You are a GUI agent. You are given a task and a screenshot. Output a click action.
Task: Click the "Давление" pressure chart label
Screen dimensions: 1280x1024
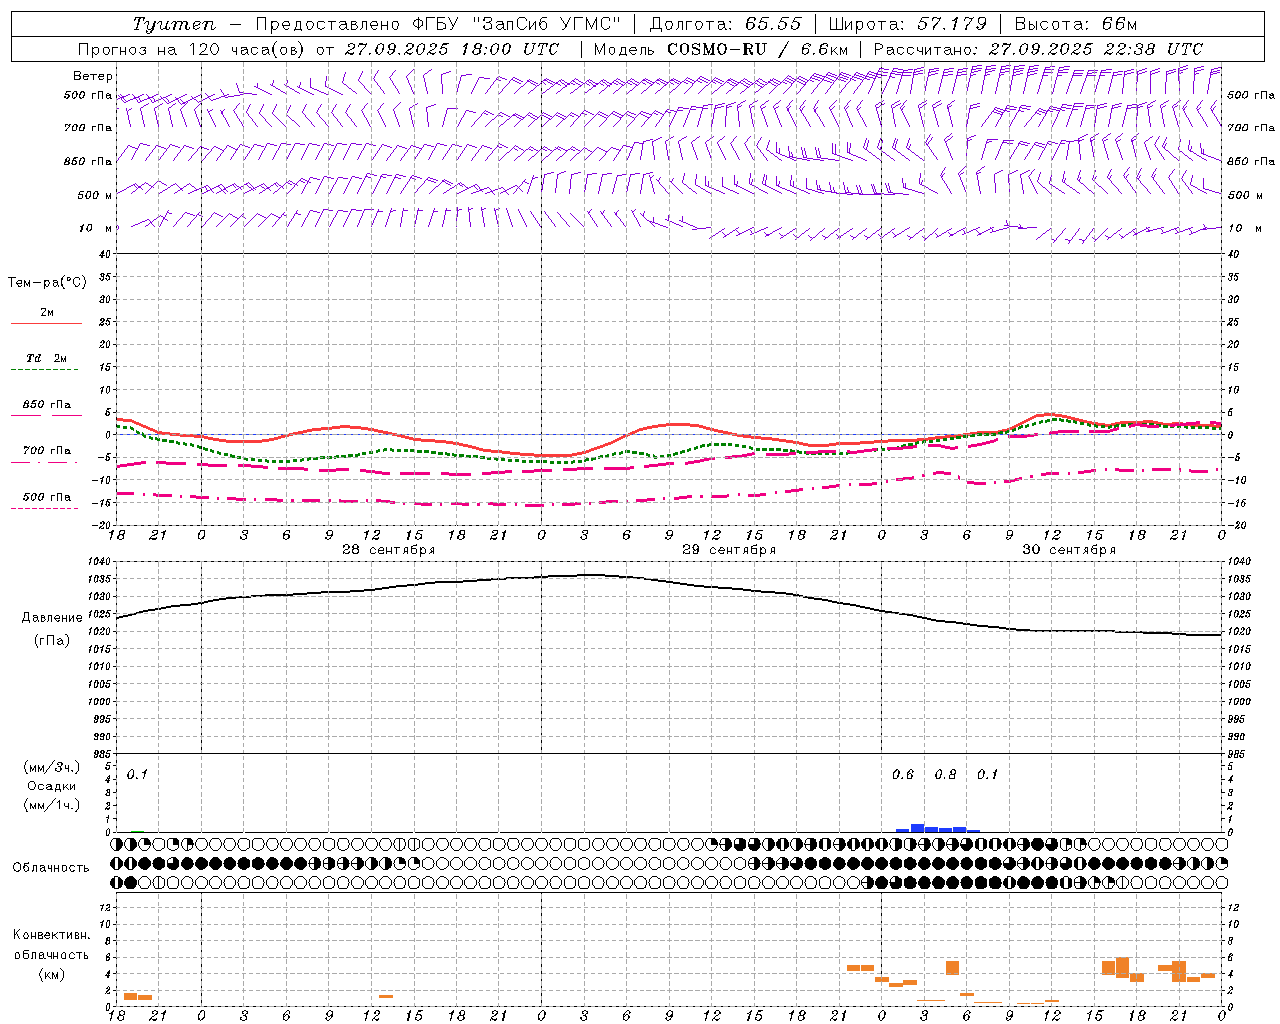coord(52,618)
